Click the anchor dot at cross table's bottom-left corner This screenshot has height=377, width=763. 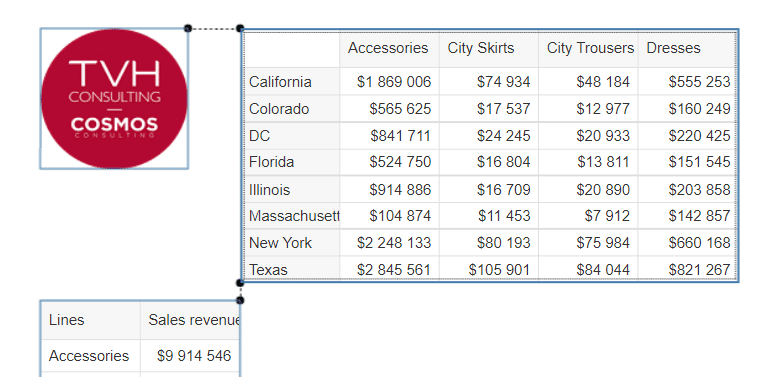click(240, 283)
